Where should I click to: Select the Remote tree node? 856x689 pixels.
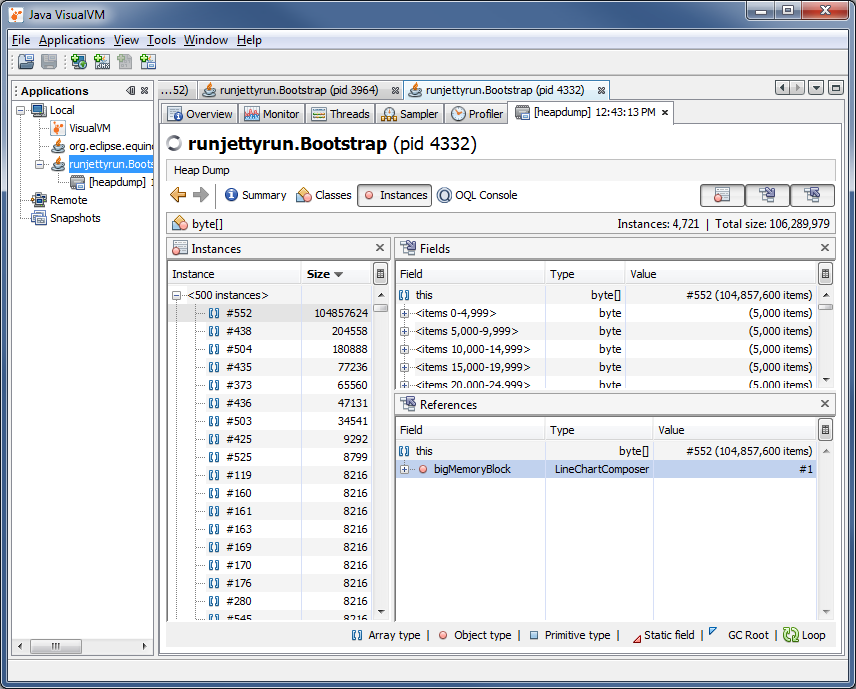[x=60, y=200]
